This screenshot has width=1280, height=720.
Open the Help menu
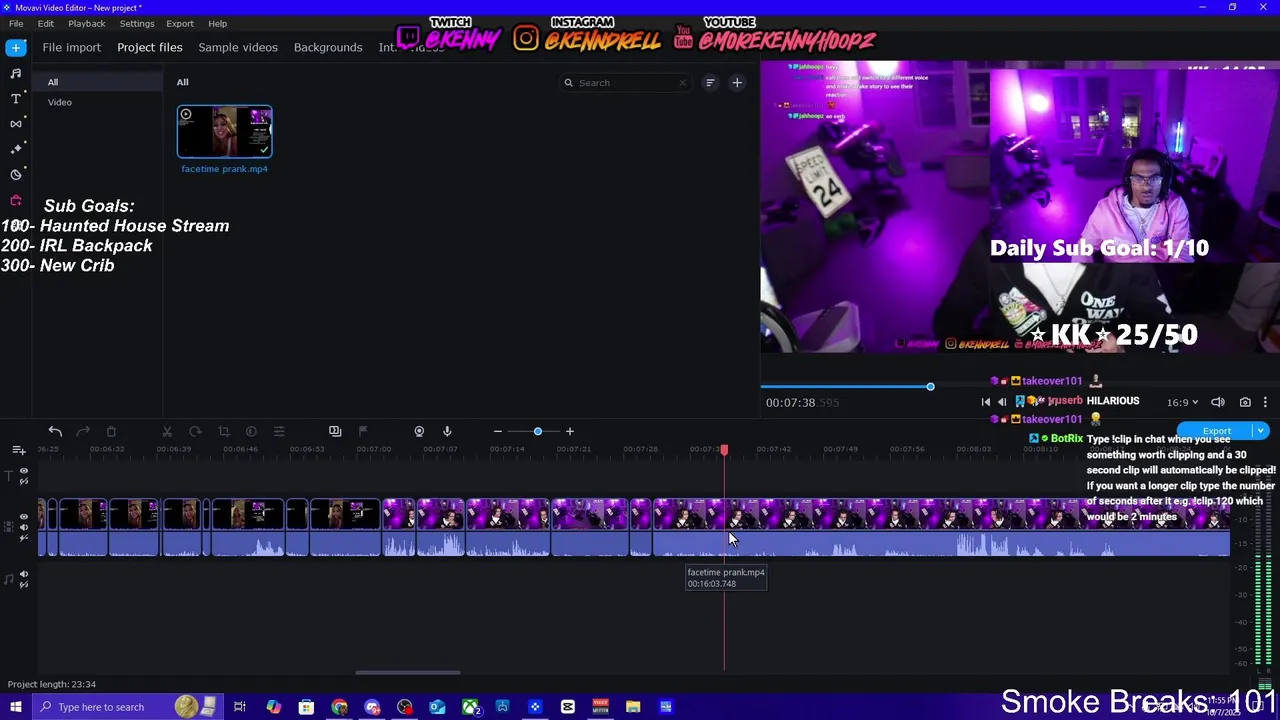217,23
